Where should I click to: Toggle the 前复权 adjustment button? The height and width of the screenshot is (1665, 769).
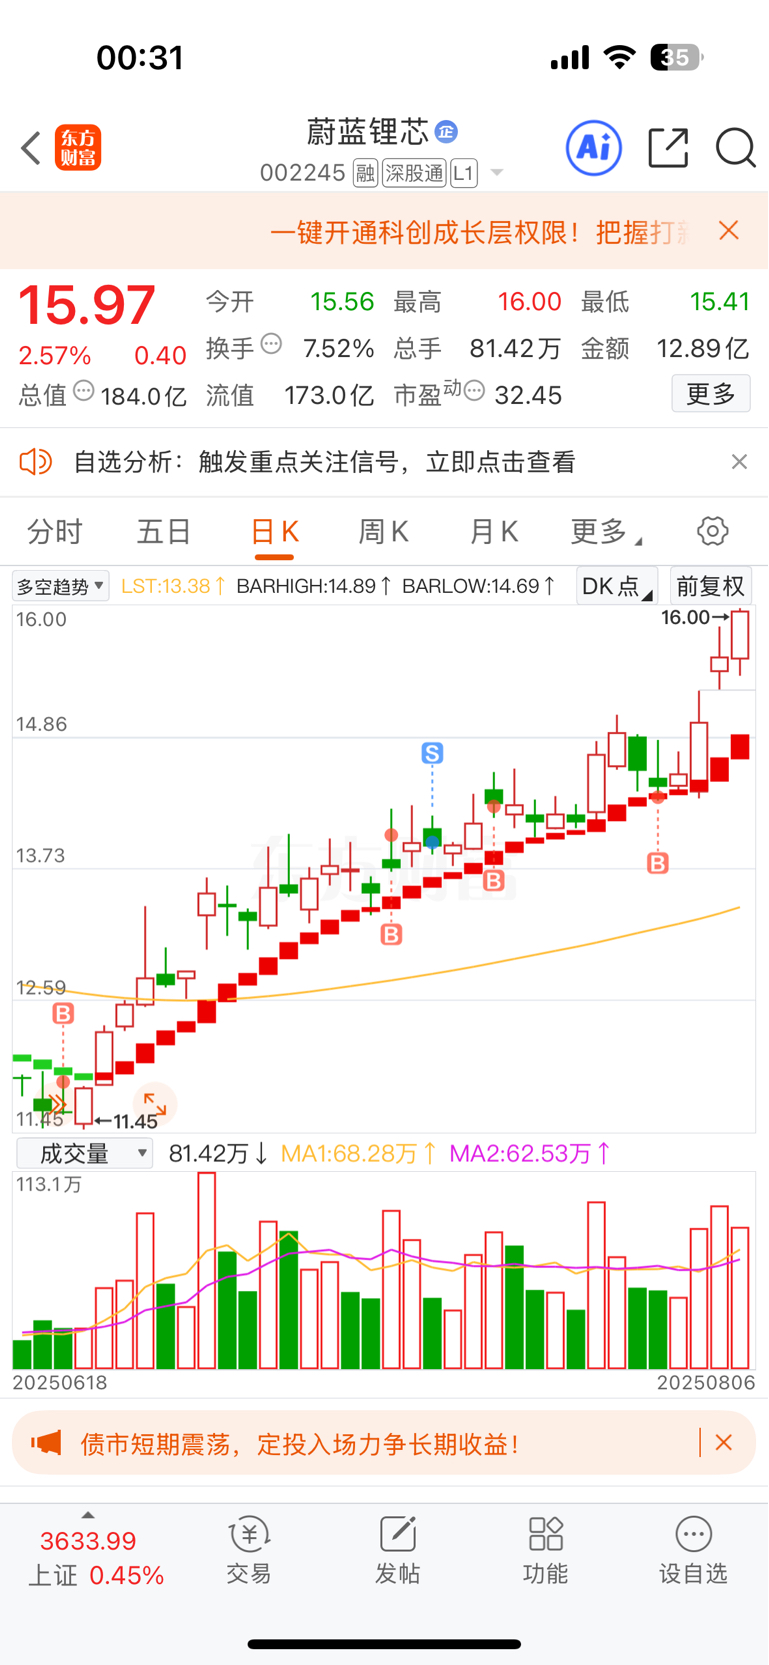710,586
